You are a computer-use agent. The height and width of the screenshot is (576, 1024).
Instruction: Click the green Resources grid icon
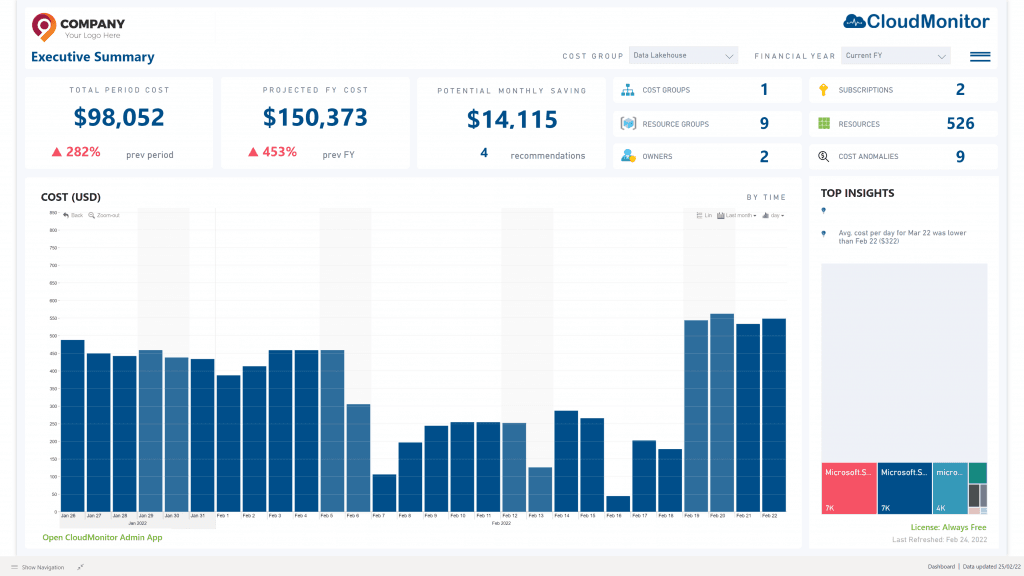[x=824, y=124]
